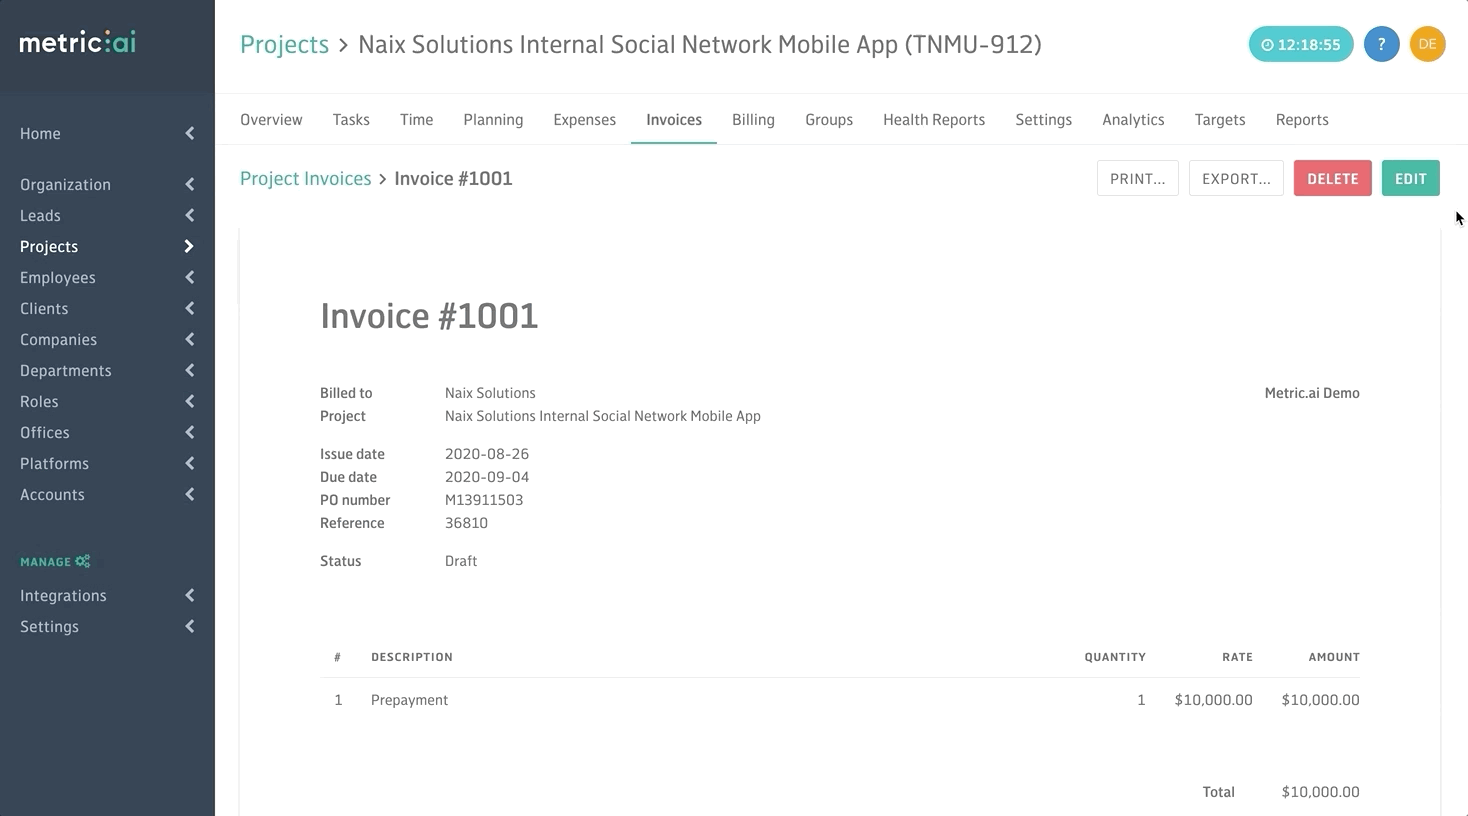Expand the Accounts sidebar chevron
This screenshot has height=816, width=1468.
(x=189, y=494)
